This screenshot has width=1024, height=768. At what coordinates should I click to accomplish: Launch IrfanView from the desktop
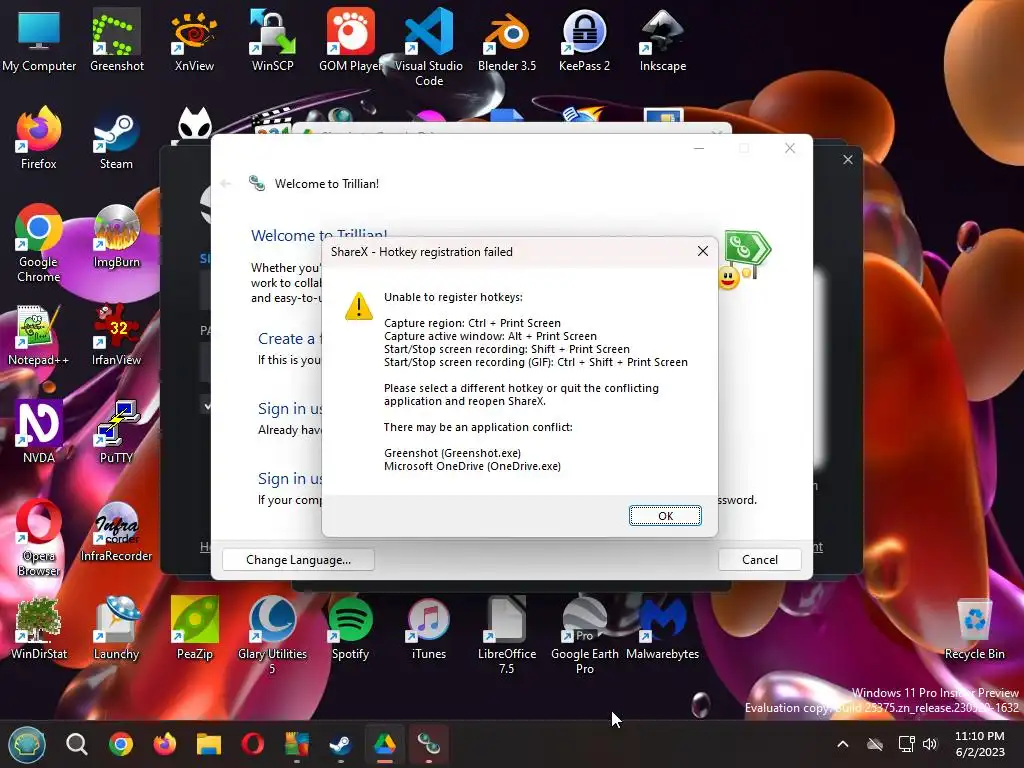pyautogui.click(x=116, y=334)
